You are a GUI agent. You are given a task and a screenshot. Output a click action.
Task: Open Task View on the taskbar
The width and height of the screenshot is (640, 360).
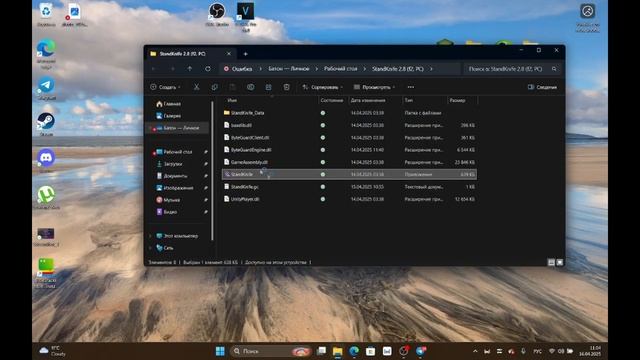pyautogui.click(x=321, y=351)
